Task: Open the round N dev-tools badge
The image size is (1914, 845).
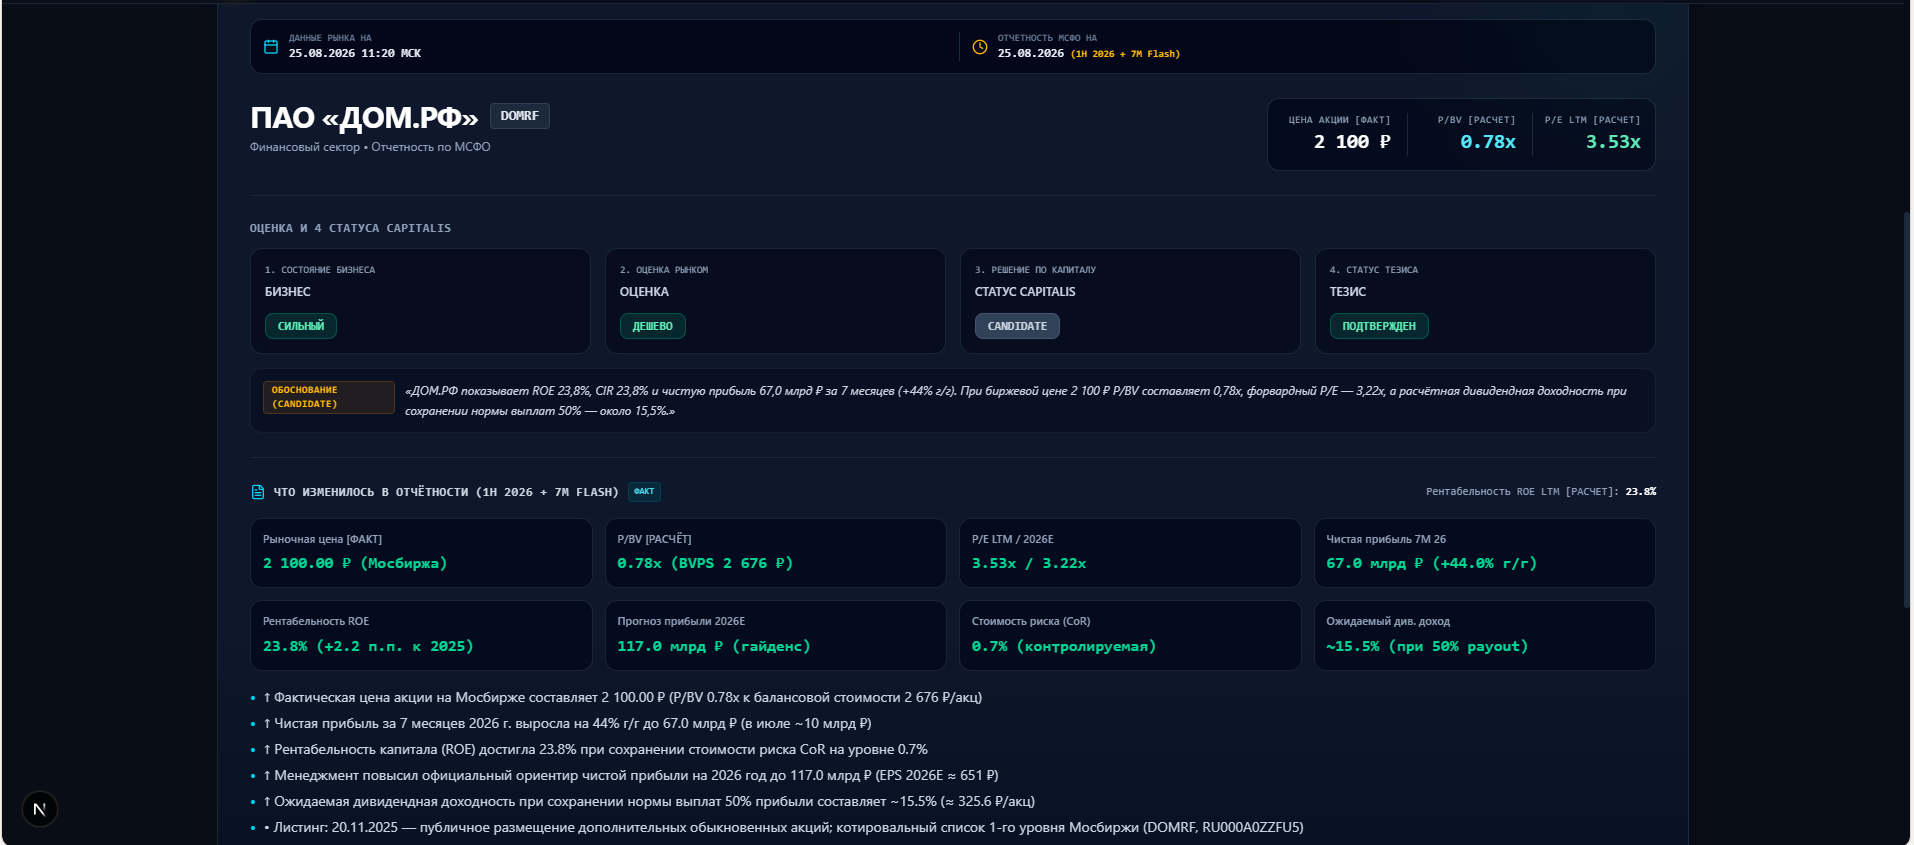Action: [40, 809]
